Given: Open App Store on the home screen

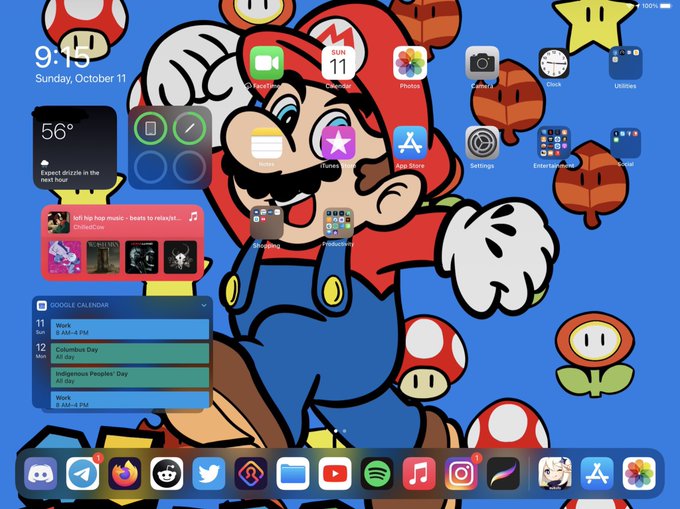Looking at the screenshot, I should (410, 143).
